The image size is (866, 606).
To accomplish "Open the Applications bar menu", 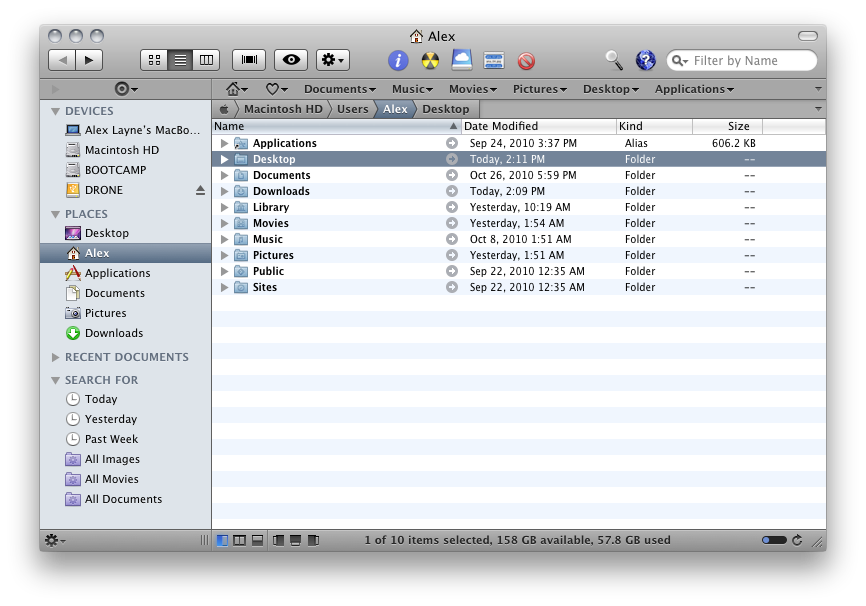I will click(x=694, y=89).
